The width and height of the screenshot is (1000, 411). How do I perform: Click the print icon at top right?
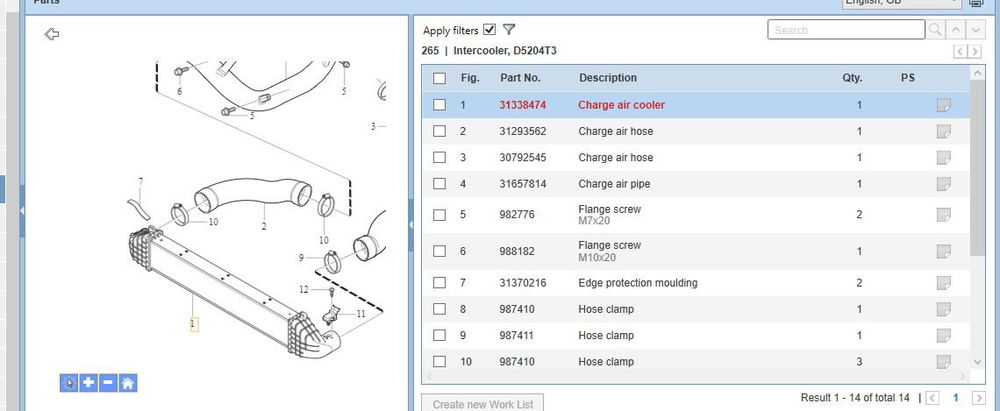(976, 3)
